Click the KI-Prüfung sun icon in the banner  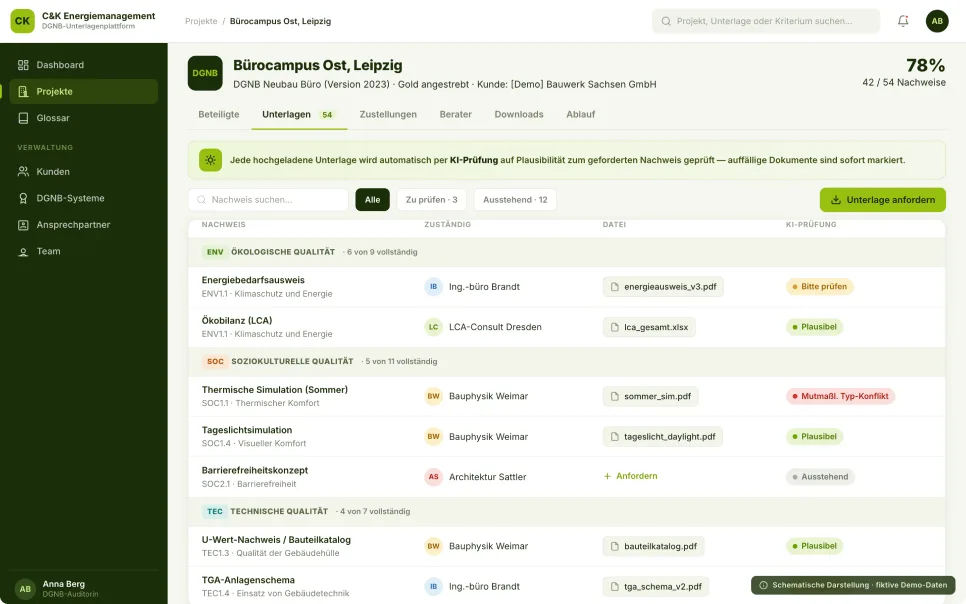(210, 160)
